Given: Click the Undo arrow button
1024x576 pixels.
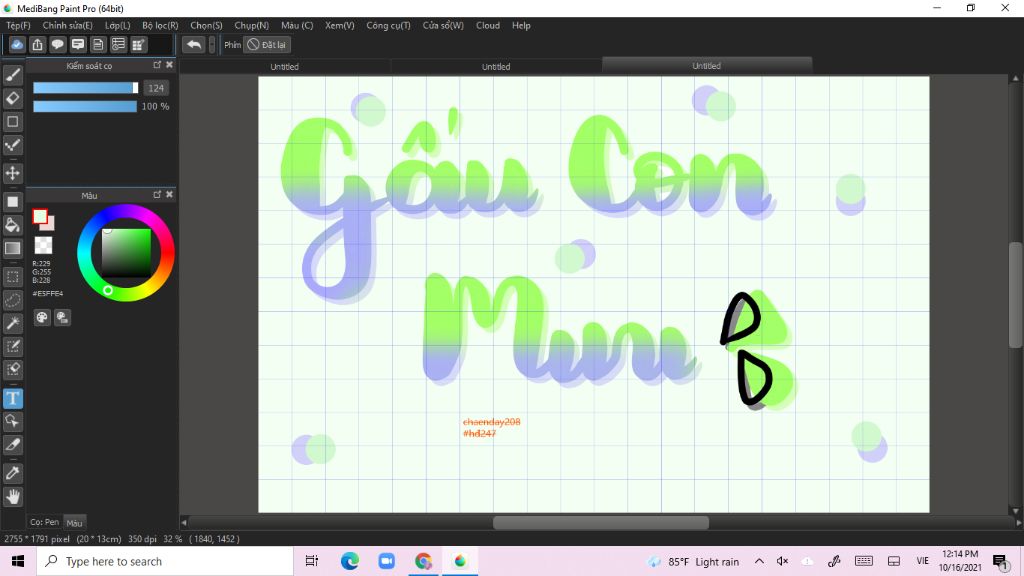Looking at the screenshot, I should (193, 44).
